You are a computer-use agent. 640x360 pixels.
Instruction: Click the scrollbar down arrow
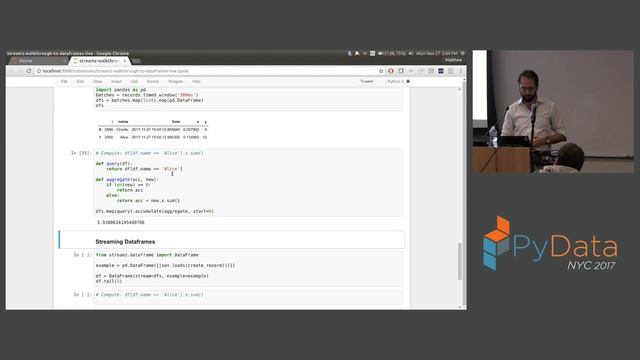coord(460,307)
